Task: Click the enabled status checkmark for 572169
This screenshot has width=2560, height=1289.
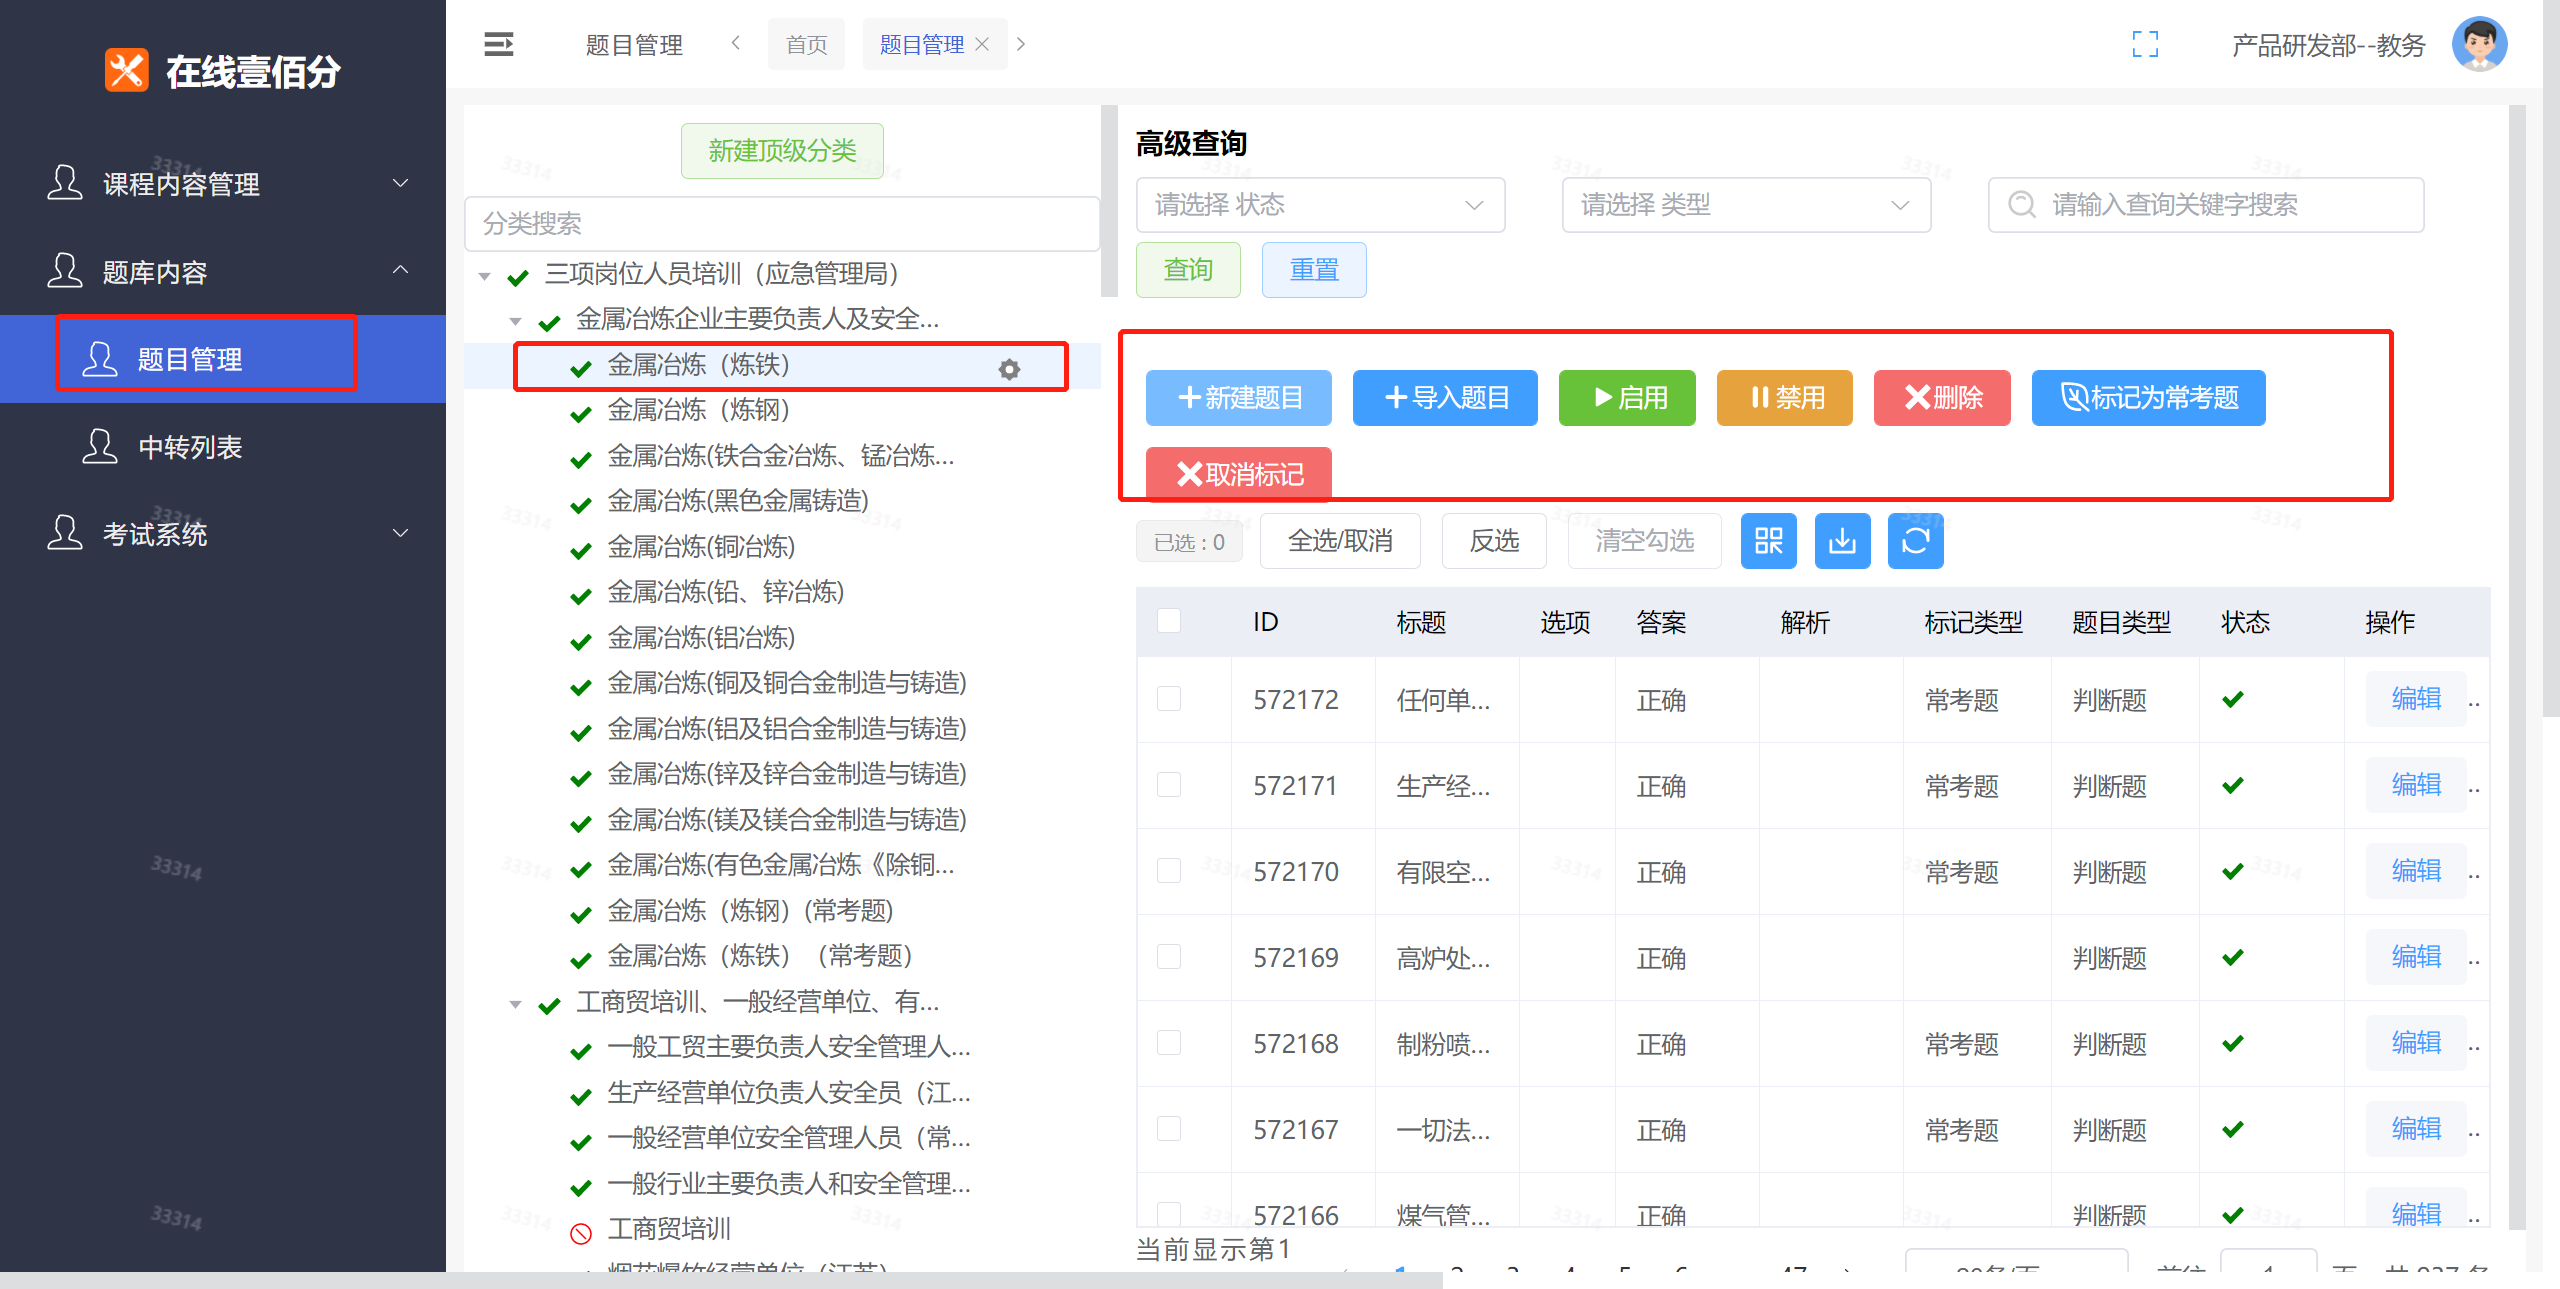Action: tap(2232, 957)
